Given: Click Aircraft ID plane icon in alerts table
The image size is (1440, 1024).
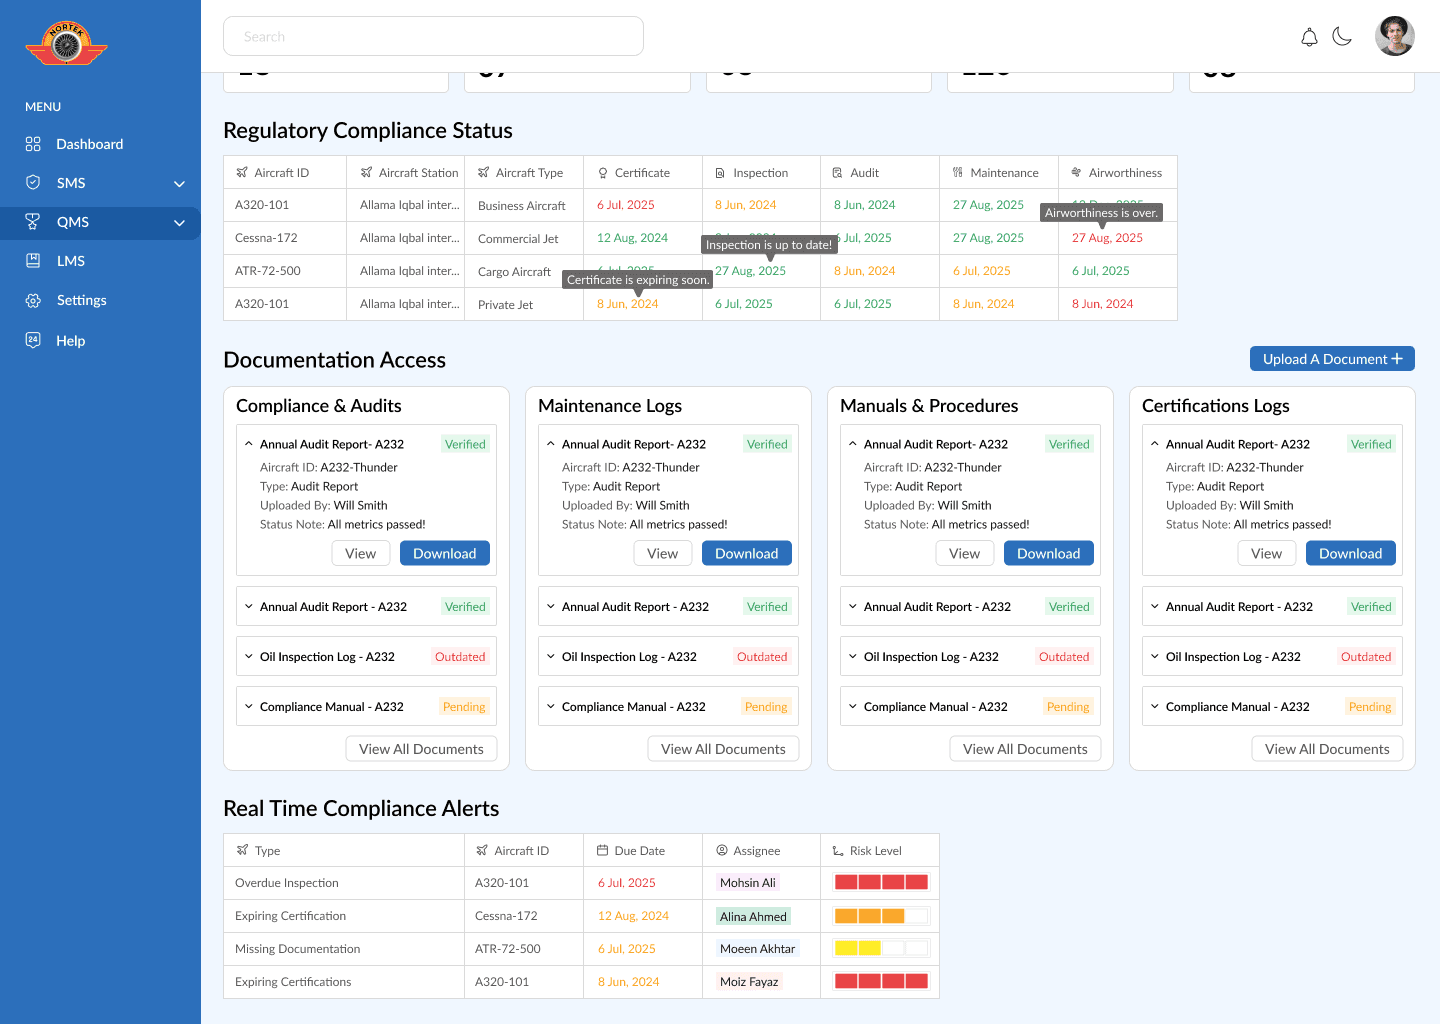Looking at the screenshot, I should click(x=482, y=850).
